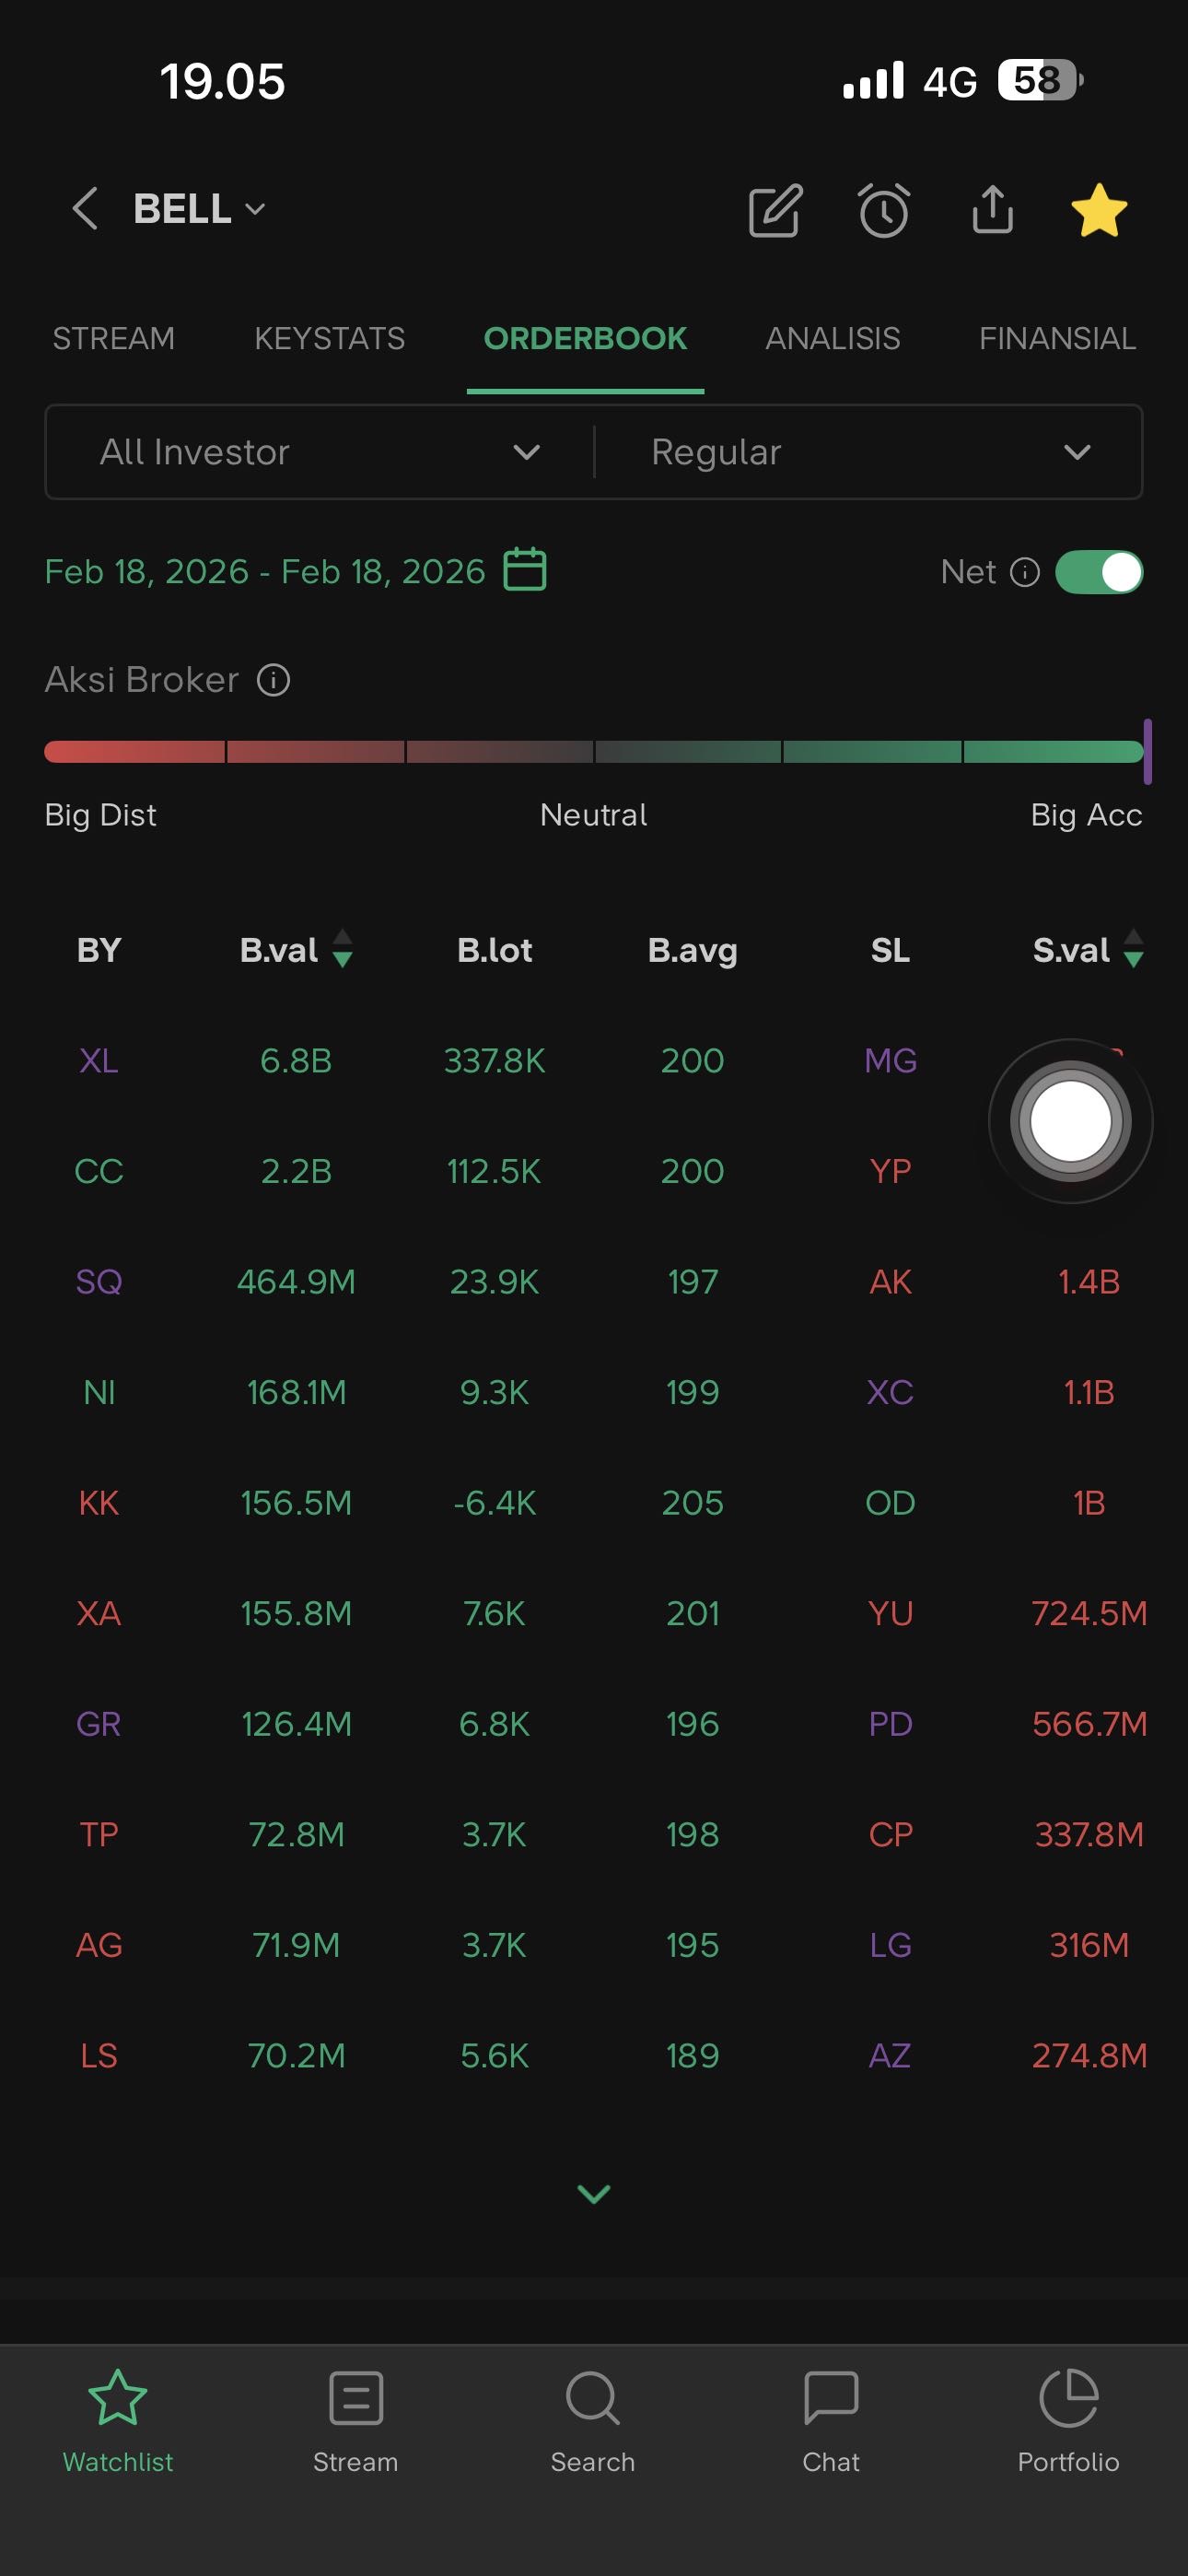Turn off the Net toggle switch
Image resolution: width=1188 pixels, height=2576 pixels.
pos(1098,572)
